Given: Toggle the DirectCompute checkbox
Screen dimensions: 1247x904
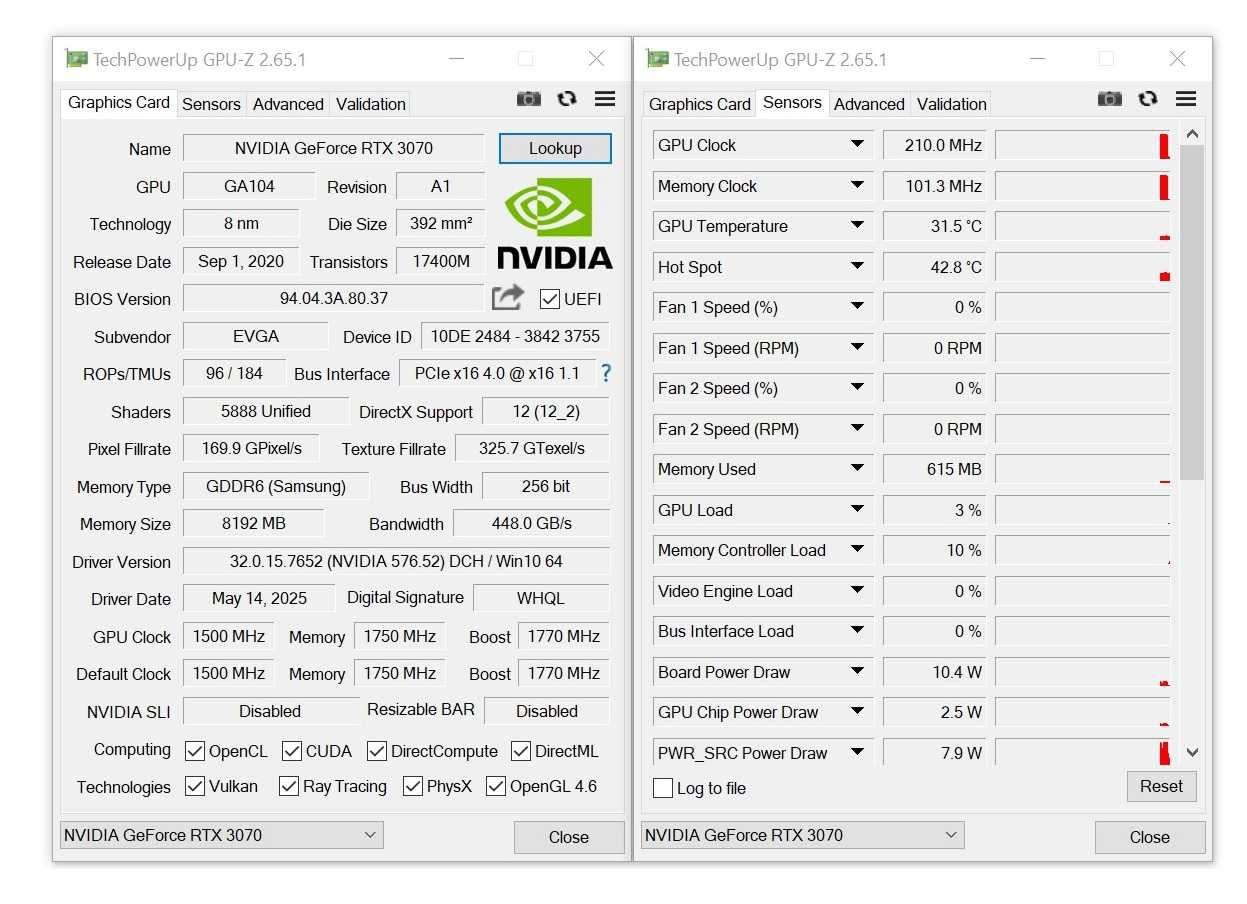Looking at the screenshot, I should point(377,751).
